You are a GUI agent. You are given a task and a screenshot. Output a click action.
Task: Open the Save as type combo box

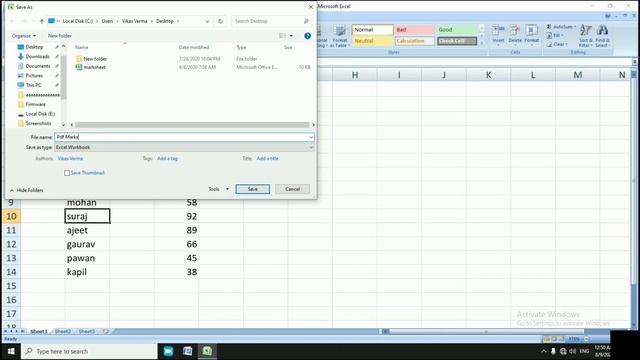[184, 147]
